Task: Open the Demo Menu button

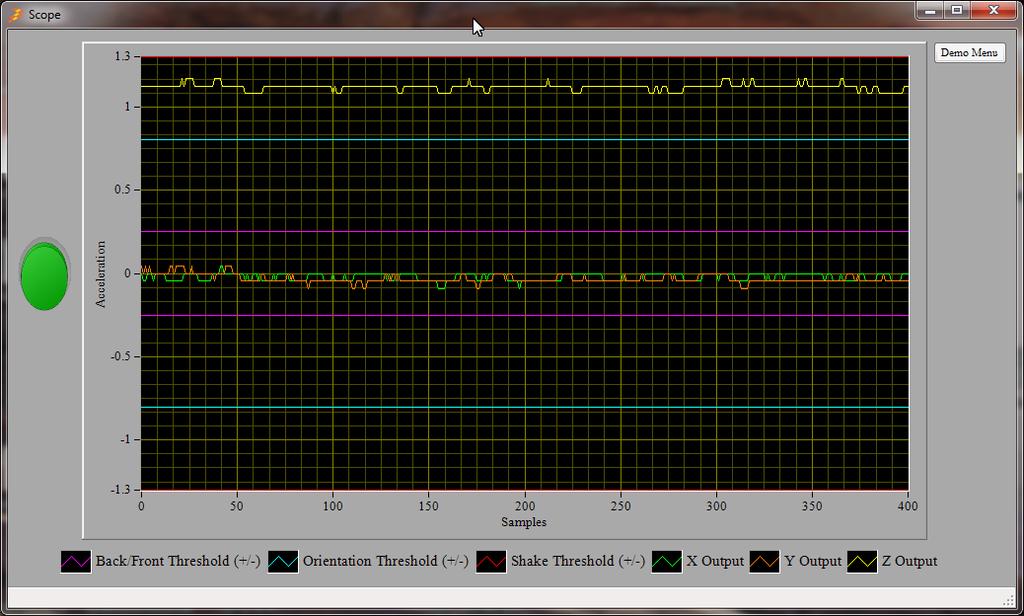Action: [x=969, y=53]
